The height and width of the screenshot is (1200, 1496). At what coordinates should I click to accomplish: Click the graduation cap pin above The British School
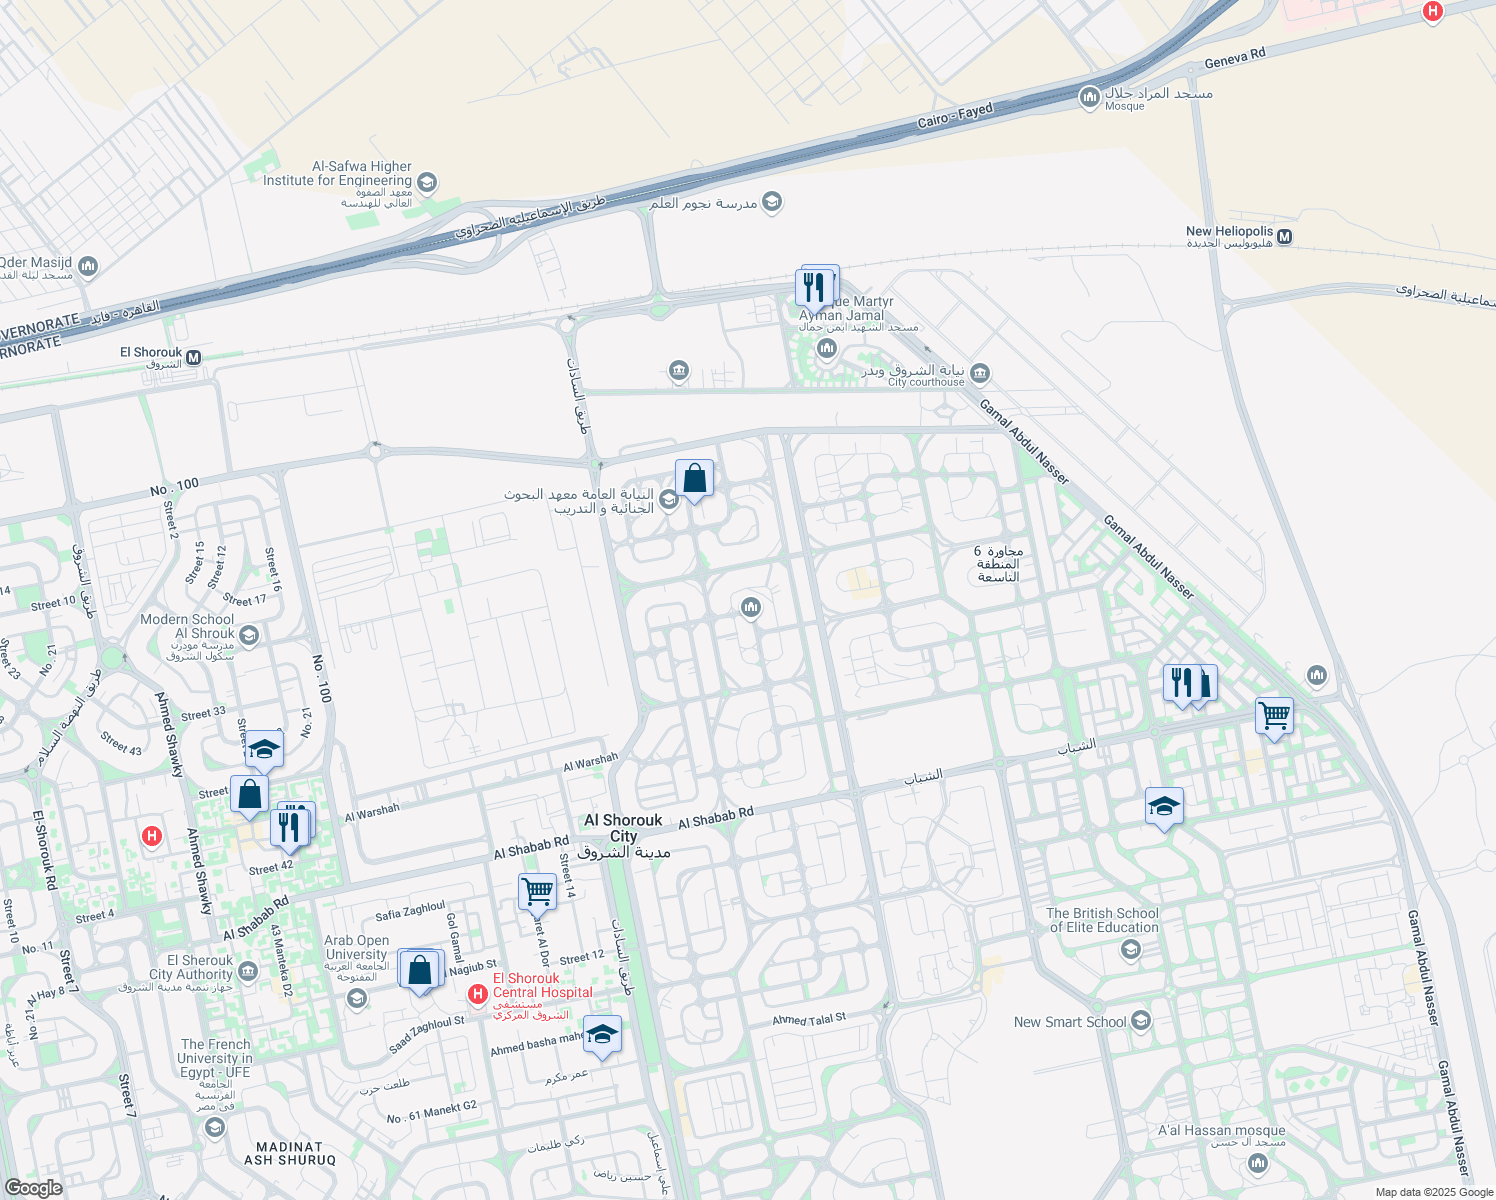1164,808
